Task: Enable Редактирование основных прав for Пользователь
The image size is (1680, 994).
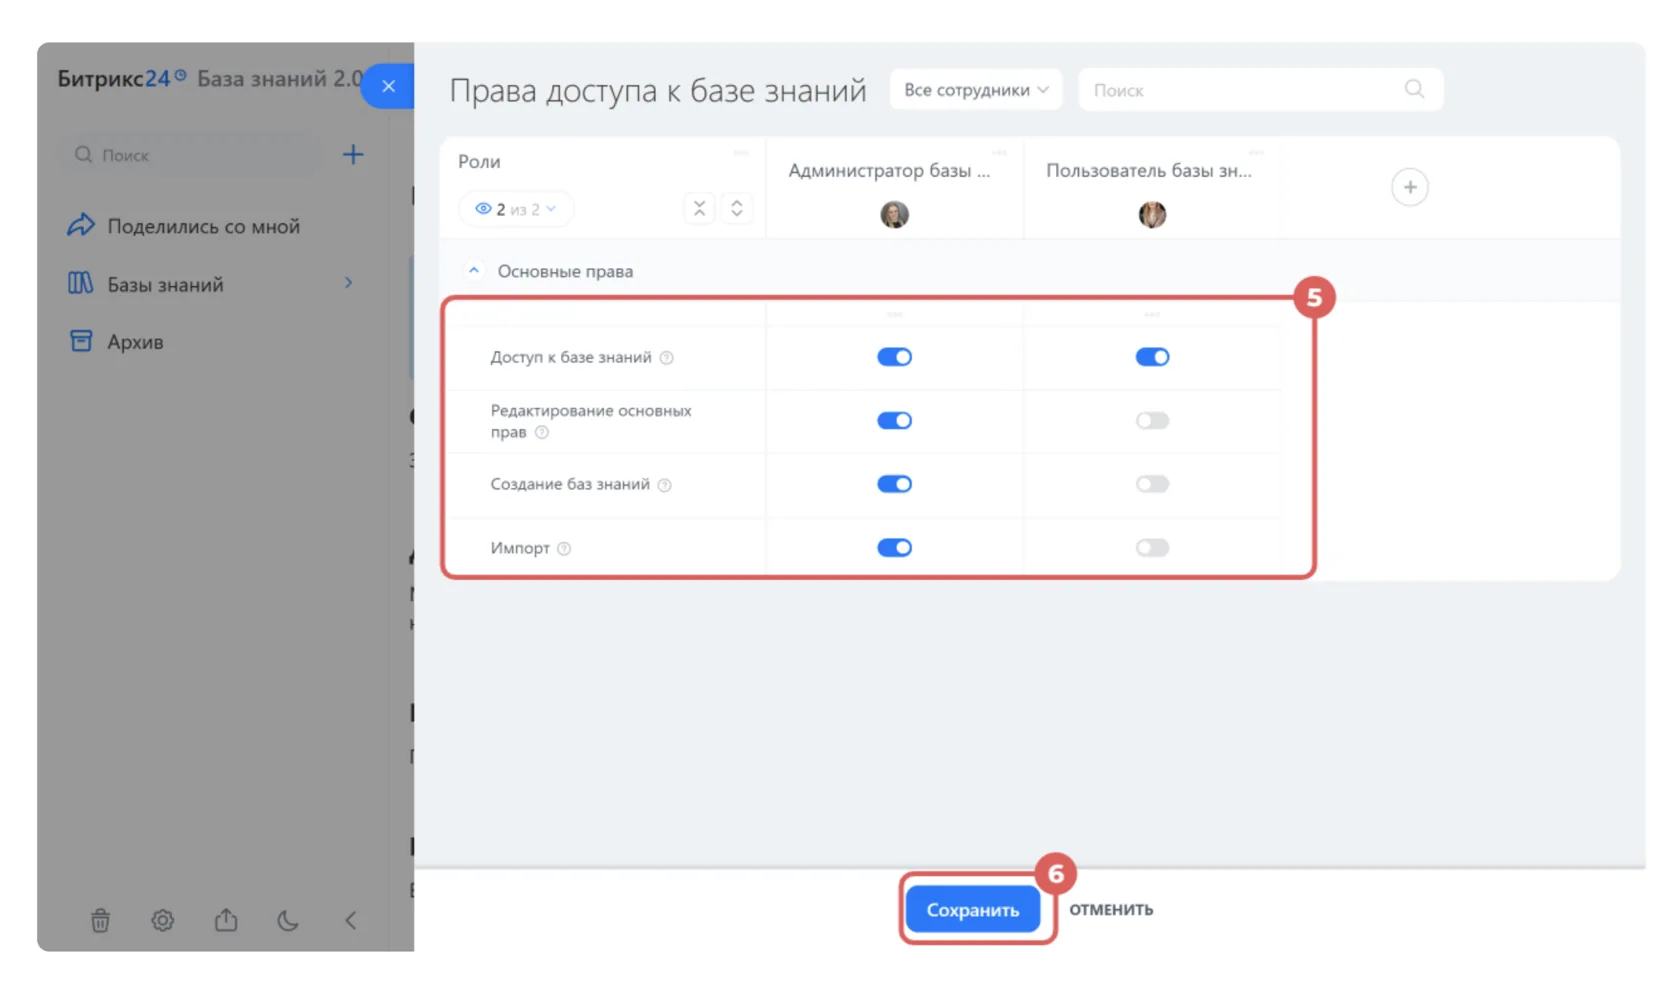Action: click(1152, 420)
